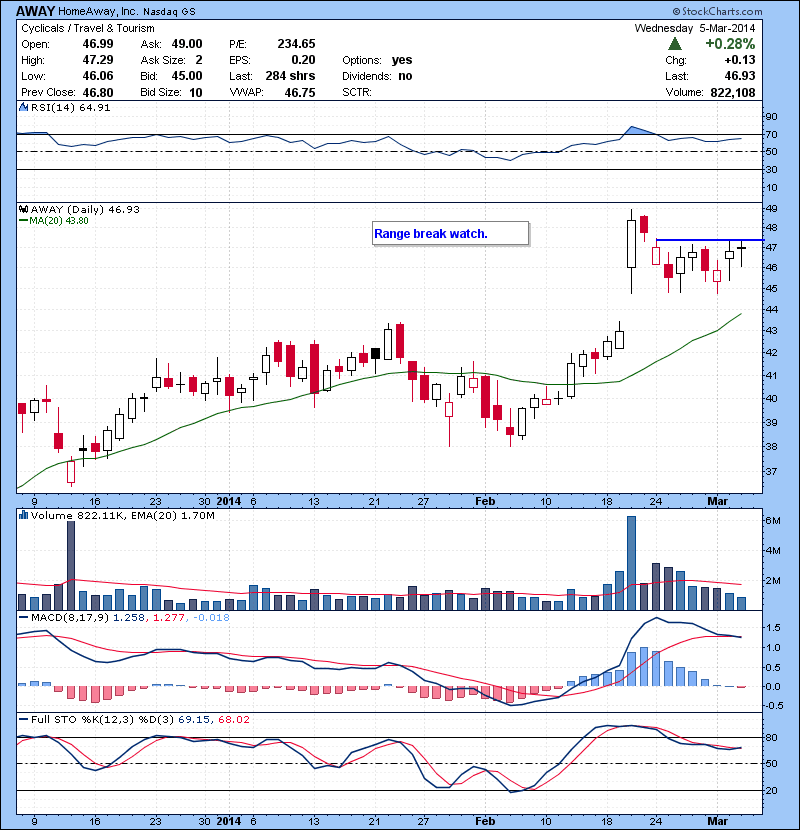Click the MA(20) green legend line
The image size is (800, 830).
point(23,221)
